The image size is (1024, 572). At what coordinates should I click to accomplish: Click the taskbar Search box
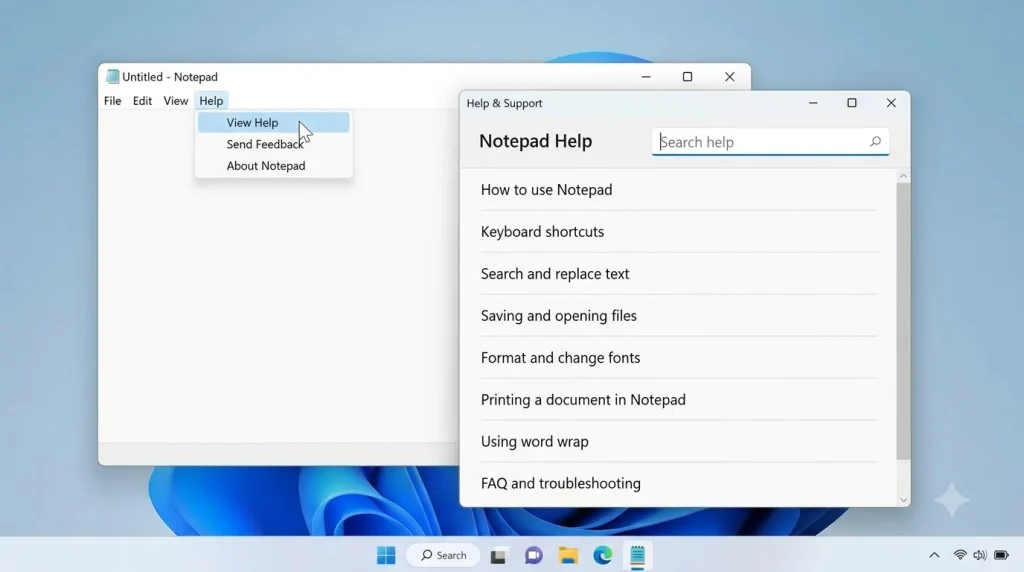tap(443, 555)
